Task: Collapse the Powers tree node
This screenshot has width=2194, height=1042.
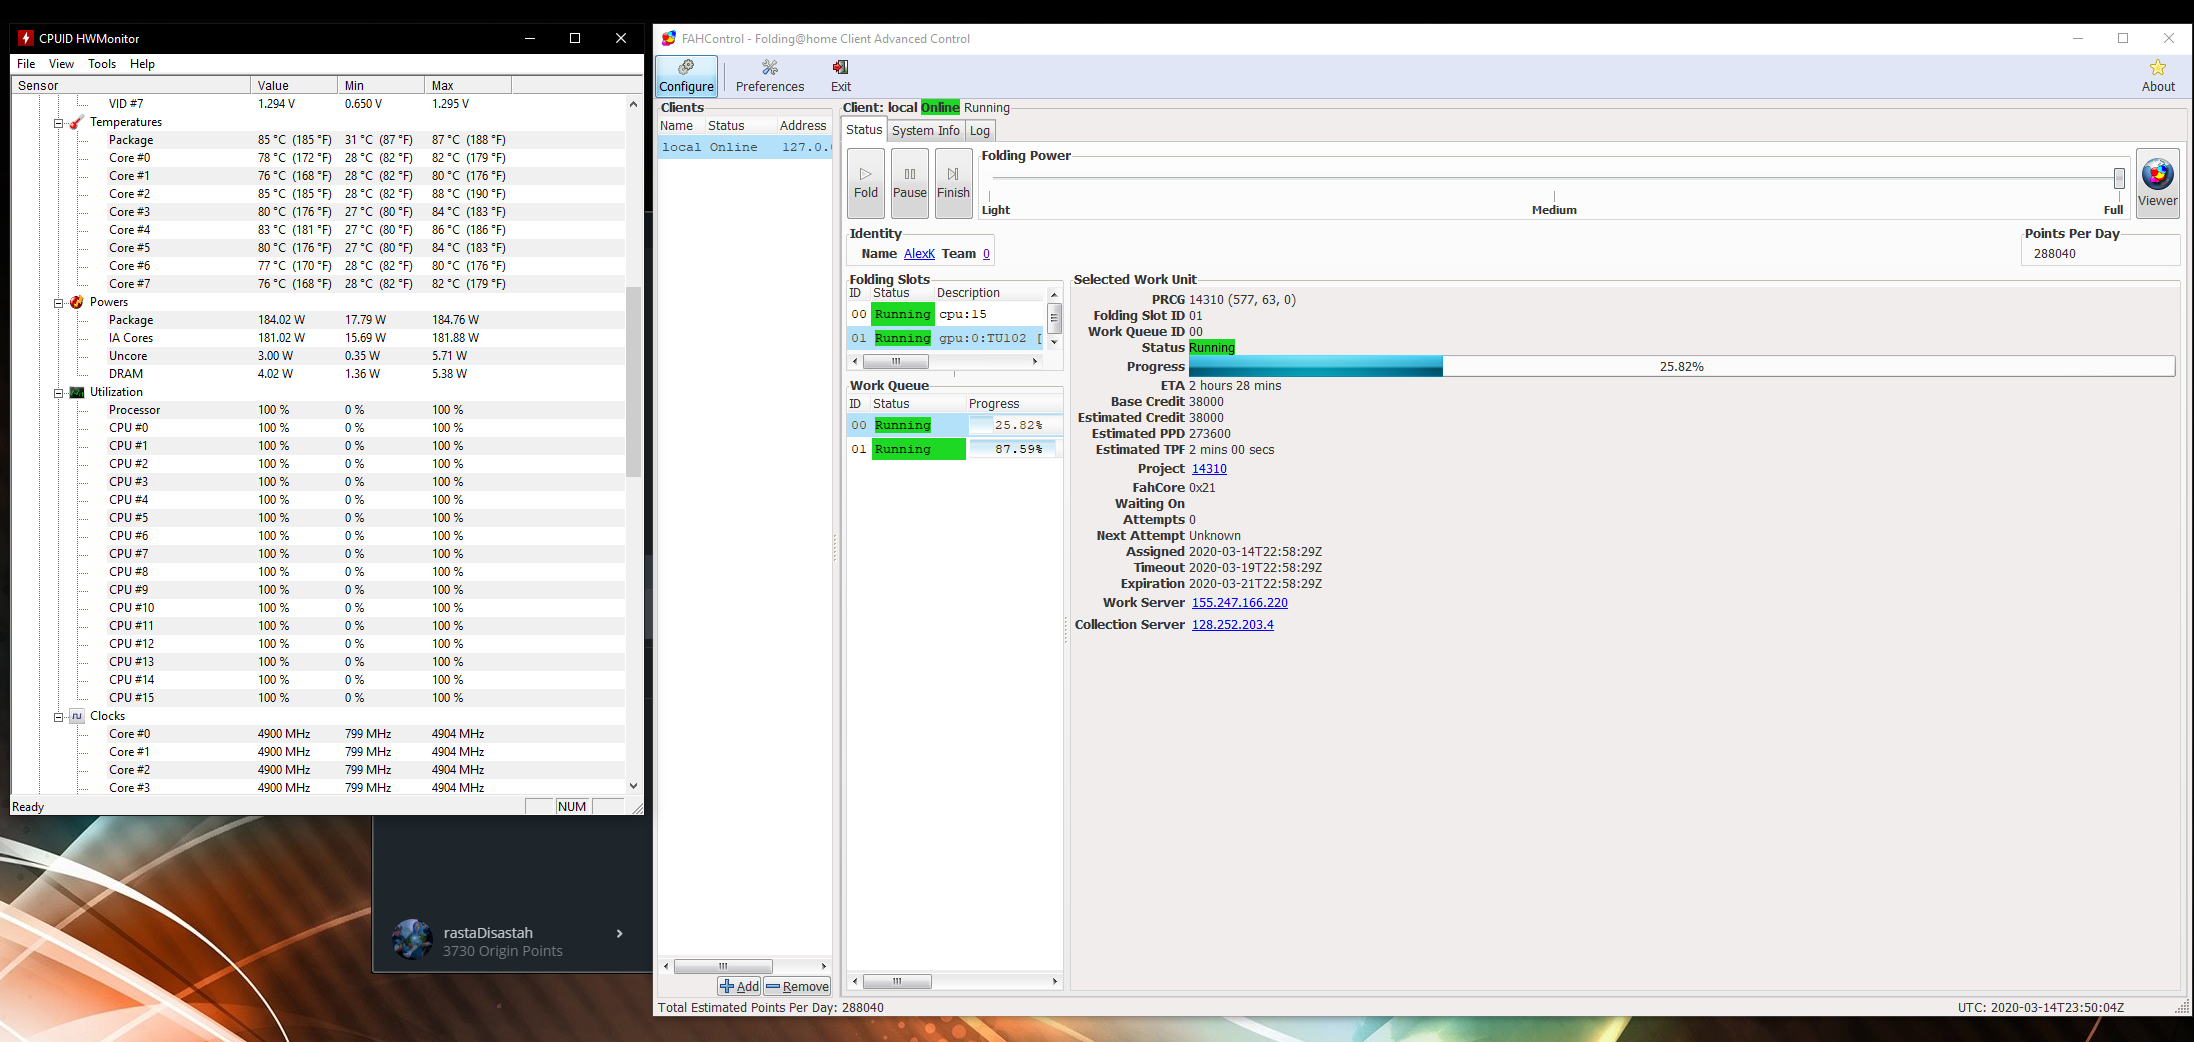Action: [59, 303]
